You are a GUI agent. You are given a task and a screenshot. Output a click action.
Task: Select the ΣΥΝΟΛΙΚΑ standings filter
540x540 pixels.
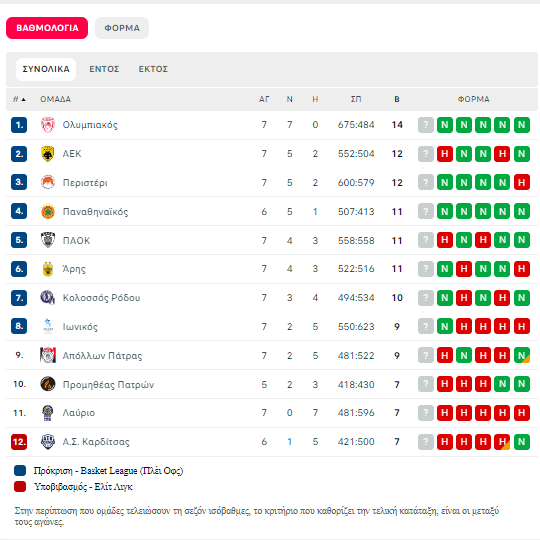[x=46, y=69]
